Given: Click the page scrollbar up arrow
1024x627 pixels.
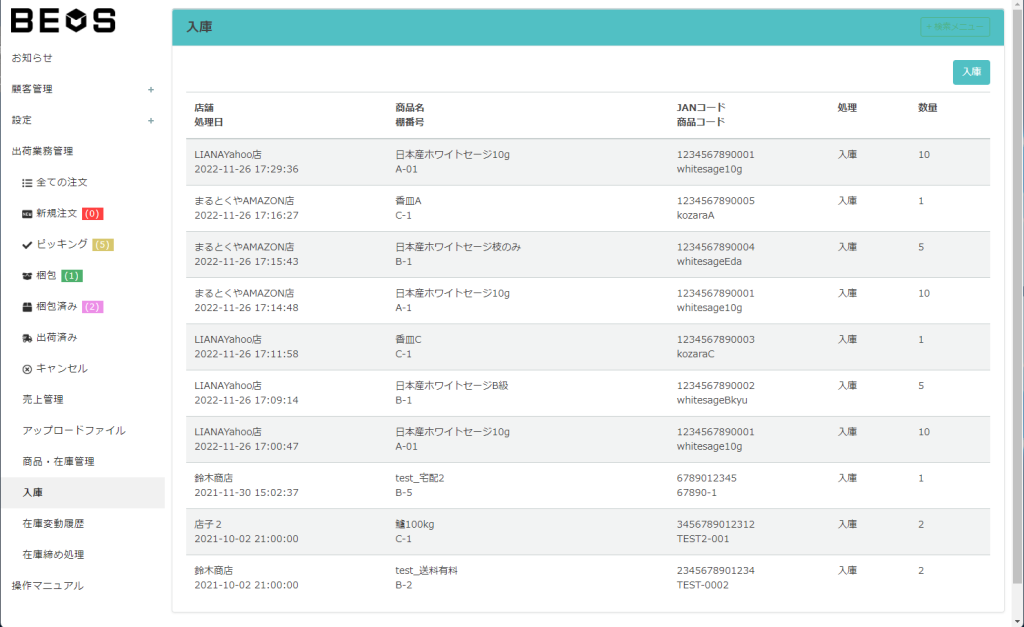Looking at the screenshot, I should 1017,6.
